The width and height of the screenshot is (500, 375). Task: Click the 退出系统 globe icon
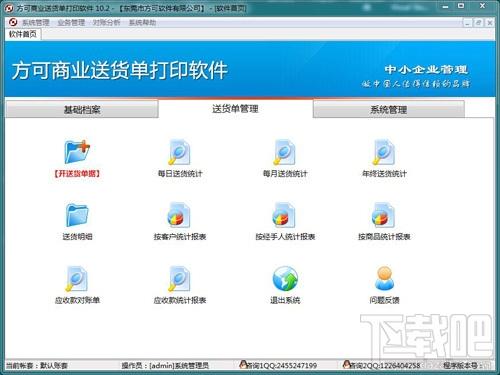[285, 279]
